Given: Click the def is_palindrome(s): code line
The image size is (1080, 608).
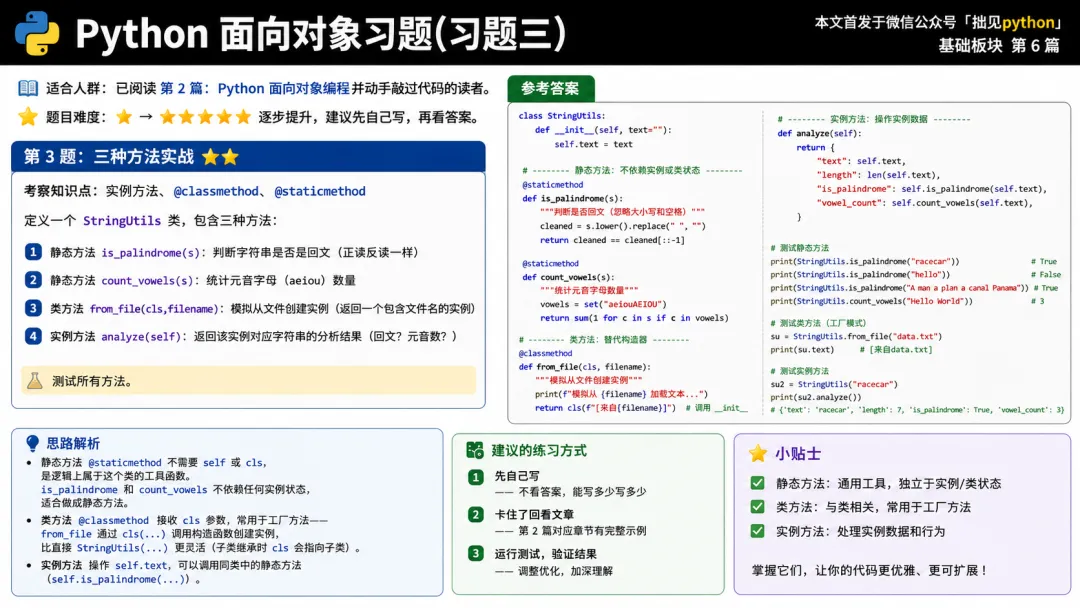Looking at the screenshot, I should [x=572, y=198].
